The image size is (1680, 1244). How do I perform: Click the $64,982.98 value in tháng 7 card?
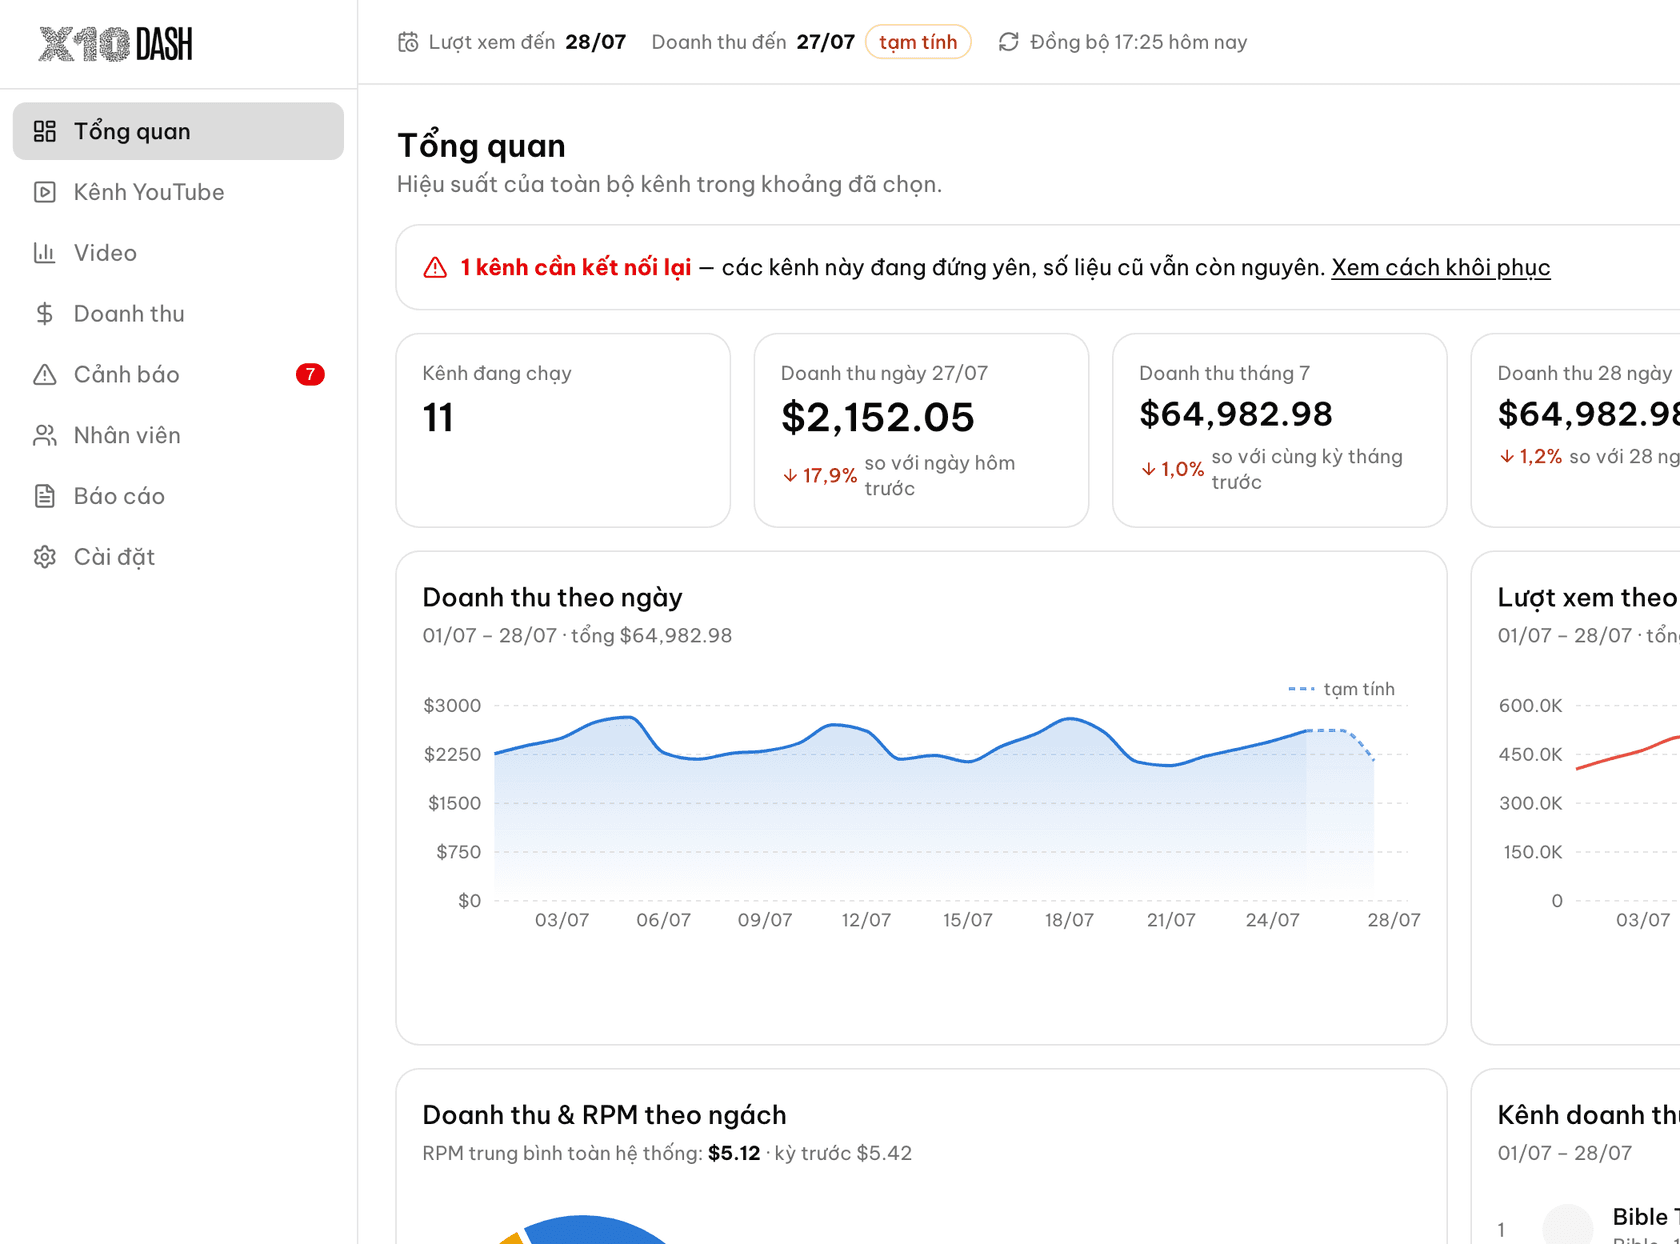coord(1236,414)
